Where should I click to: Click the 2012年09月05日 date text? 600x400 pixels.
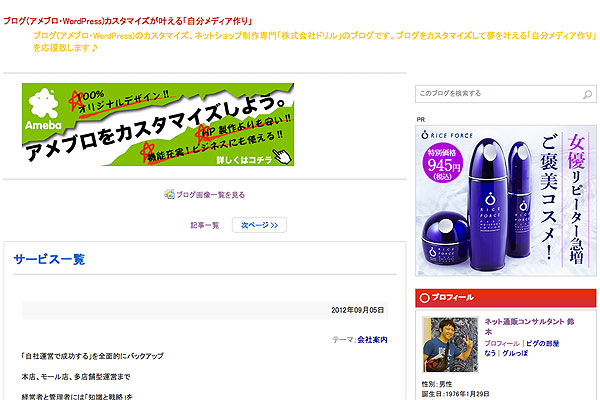pyautogui.click(x=357, y=310)
